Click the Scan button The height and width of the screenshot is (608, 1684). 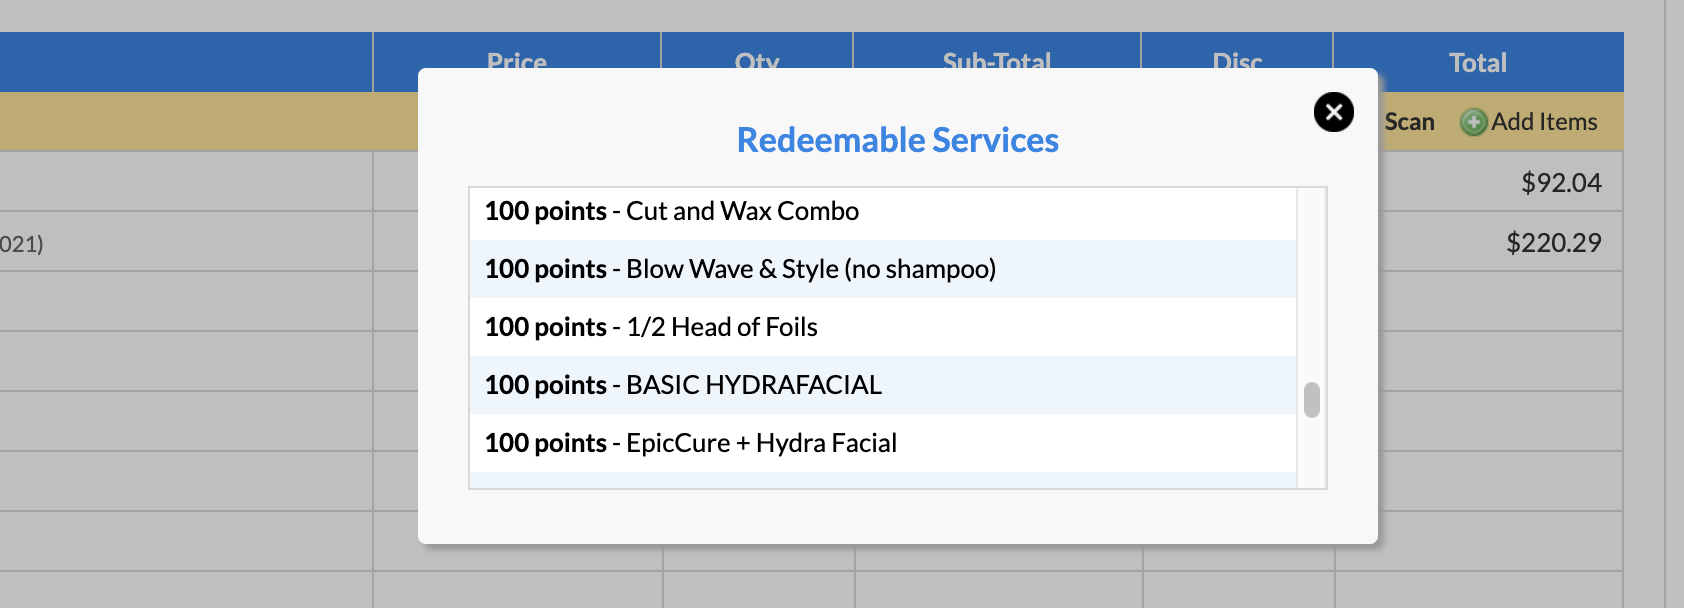[1409, 122]
